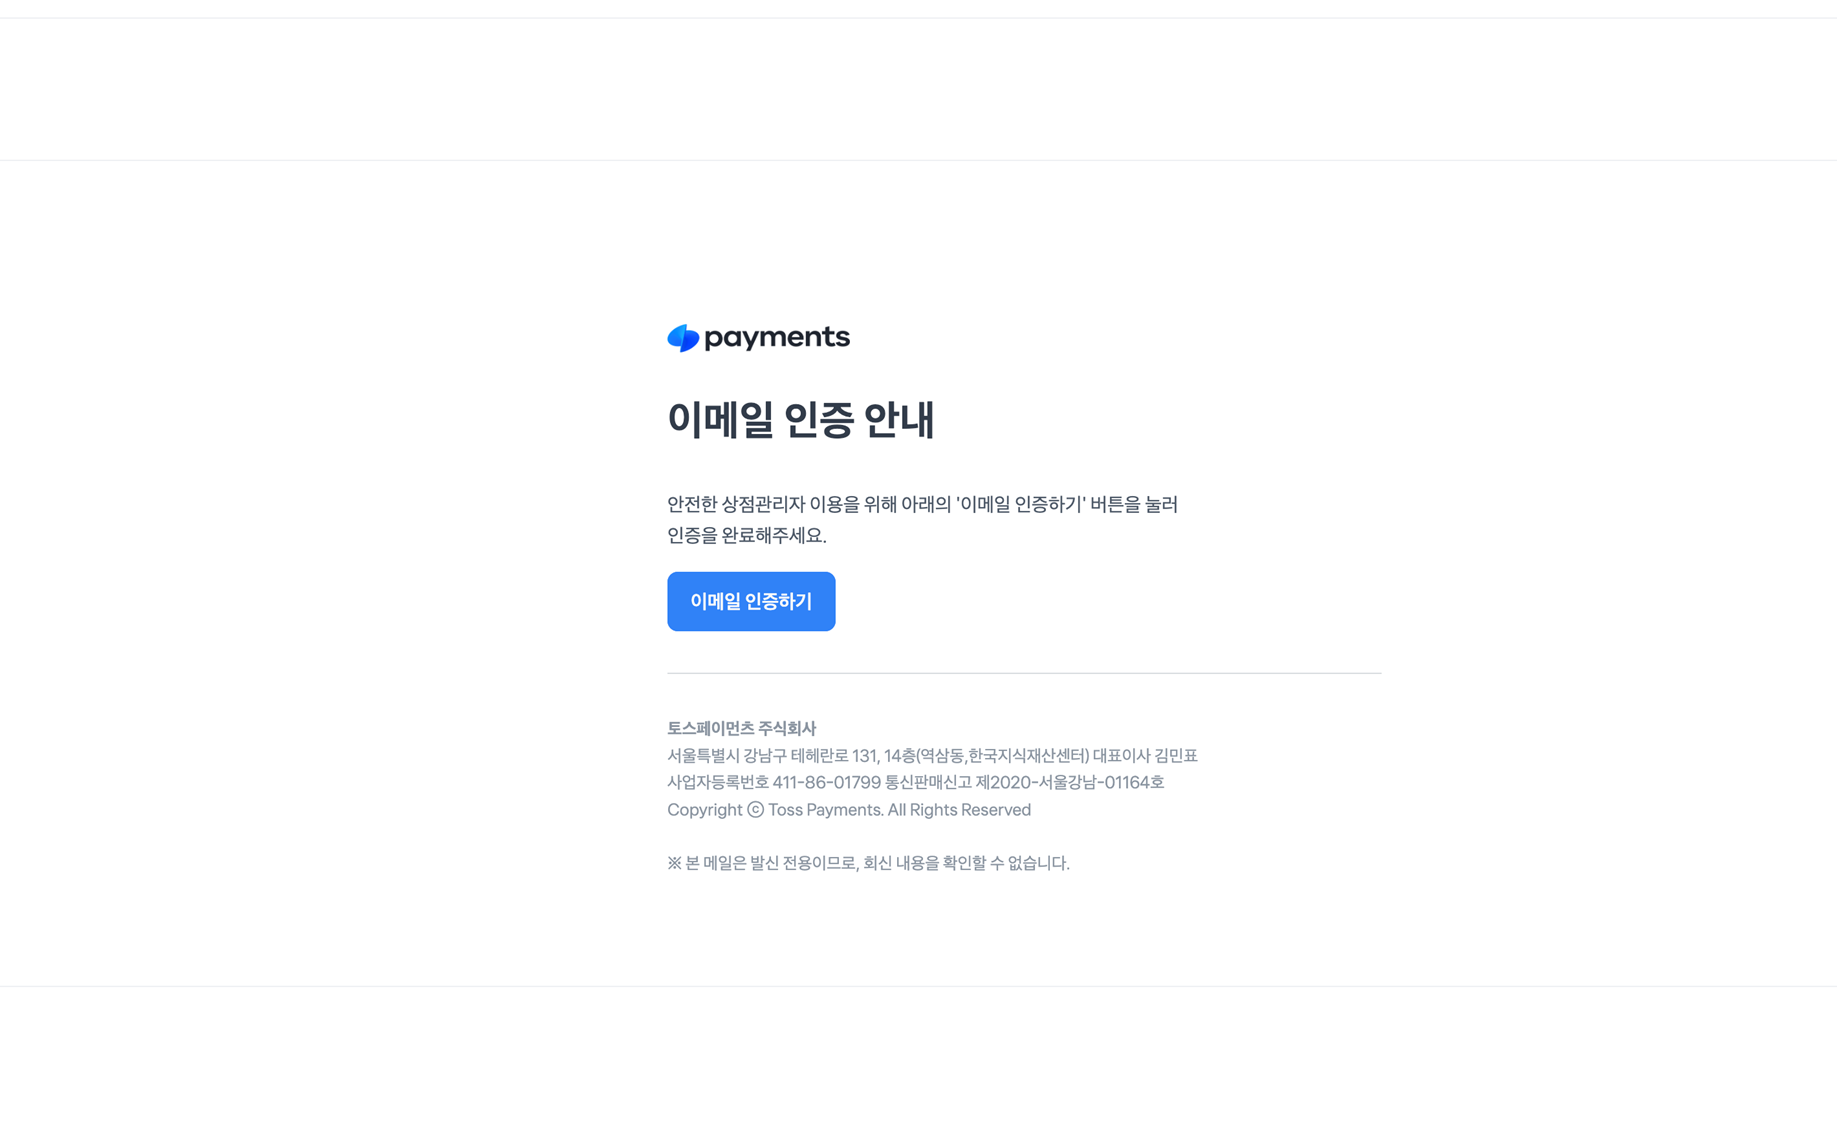Click business number 411-86-01799
1837x1125 pixels.
pos(826,783)
